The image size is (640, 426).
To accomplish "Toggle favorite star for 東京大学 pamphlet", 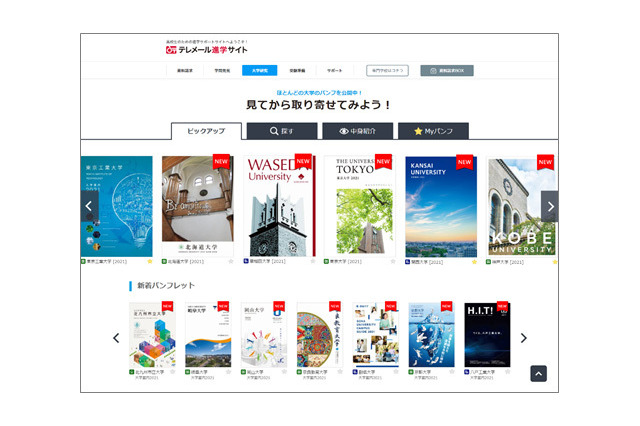I will point(393,261).
